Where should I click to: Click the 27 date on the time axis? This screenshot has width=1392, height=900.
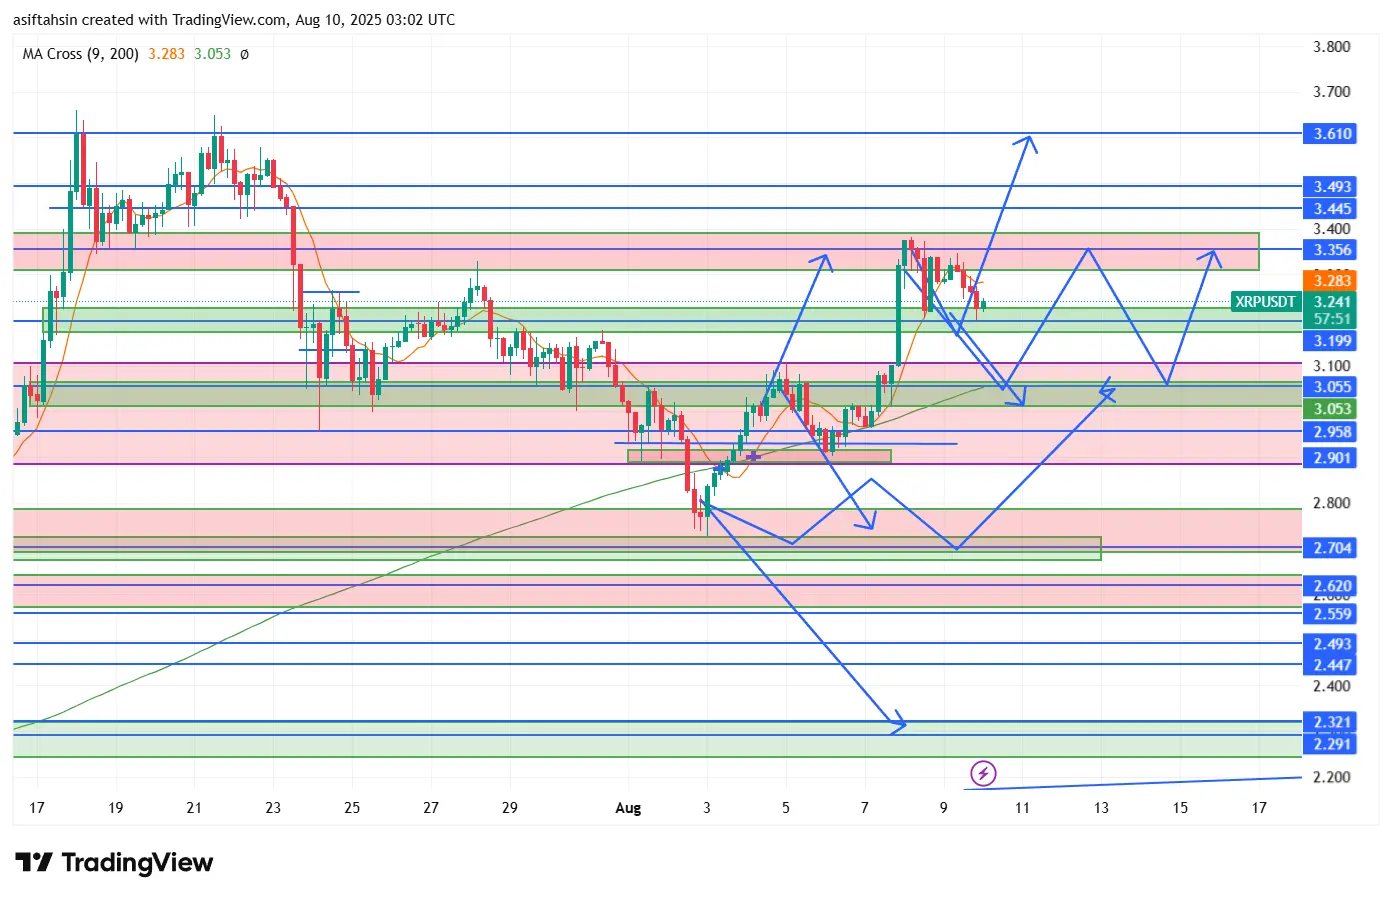pyautogui.click(x=431, y=808)
